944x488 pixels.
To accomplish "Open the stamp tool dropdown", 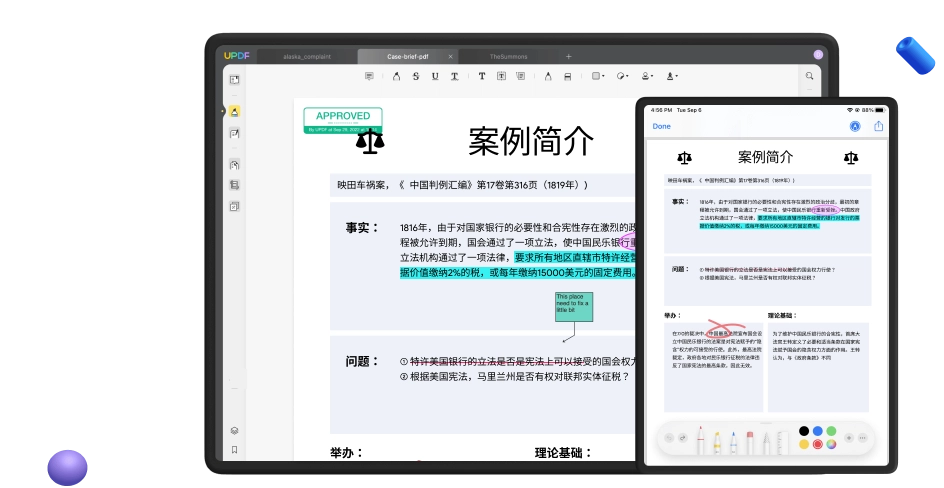I will (x=647, y=76).
